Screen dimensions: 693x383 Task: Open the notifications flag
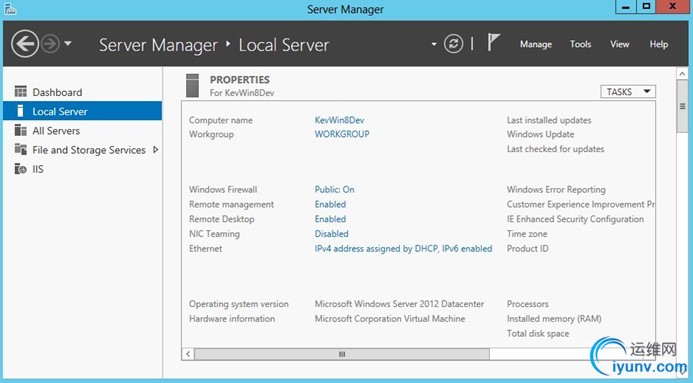tap(493, 43)
